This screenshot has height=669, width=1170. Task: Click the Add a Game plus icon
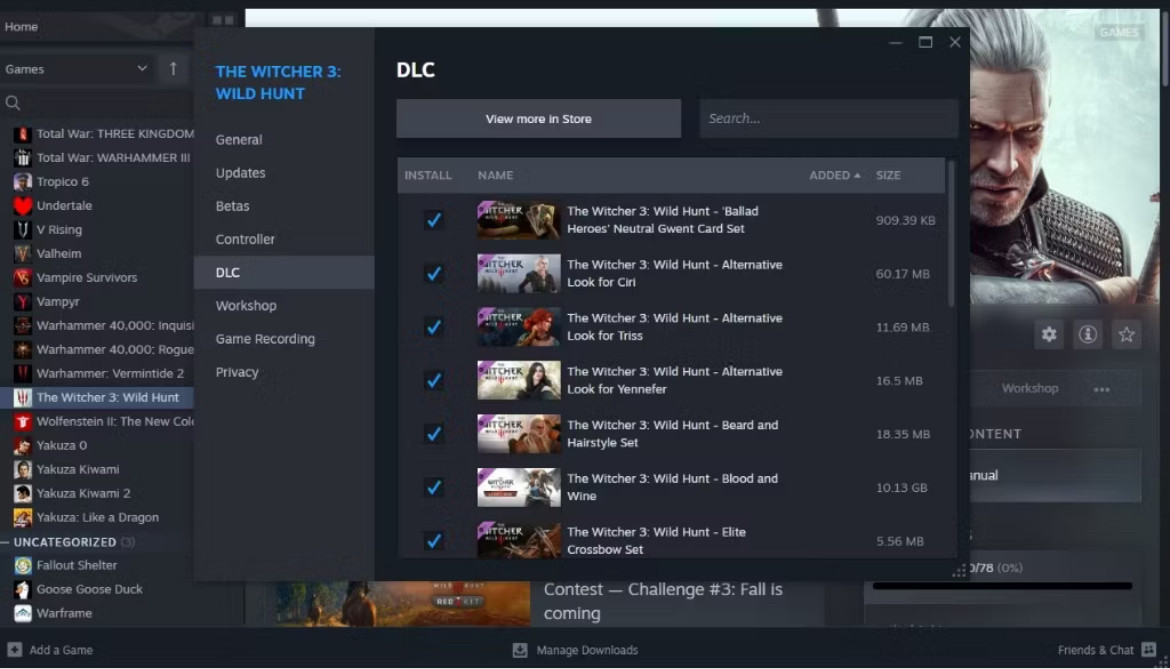click(14, 650)
